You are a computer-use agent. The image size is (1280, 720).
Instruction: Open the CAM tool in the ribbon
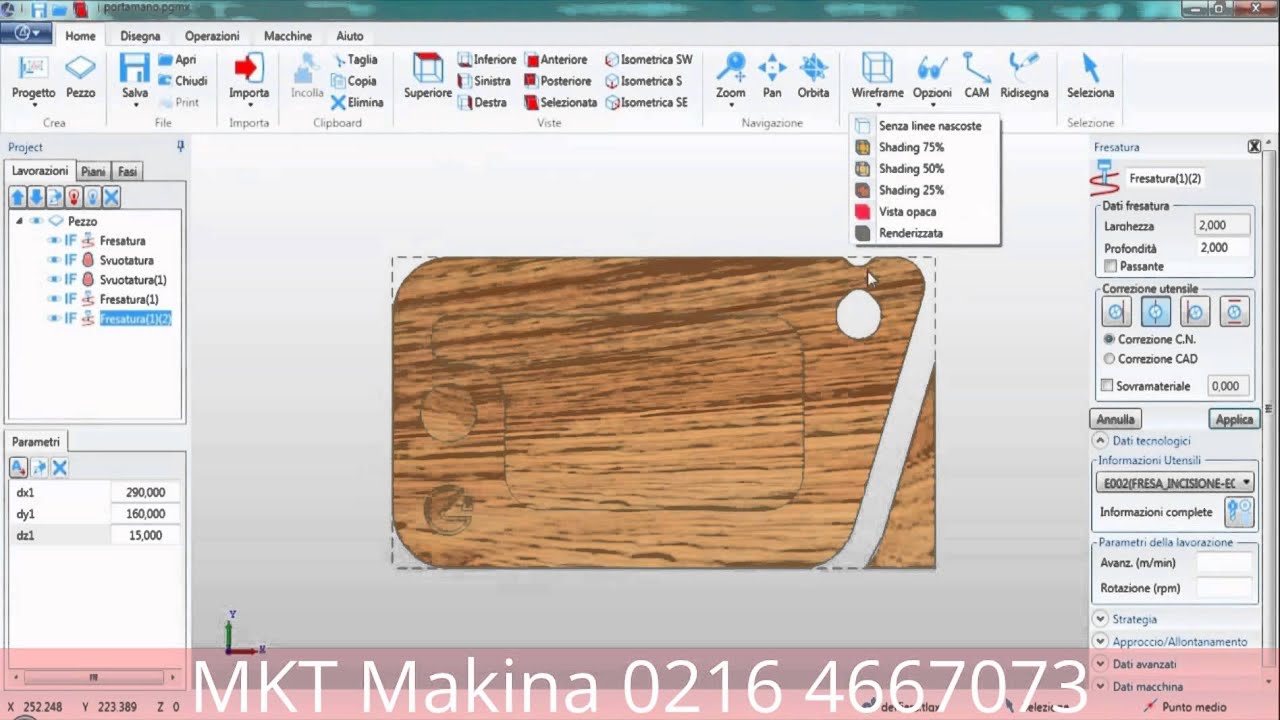point(976,77)
